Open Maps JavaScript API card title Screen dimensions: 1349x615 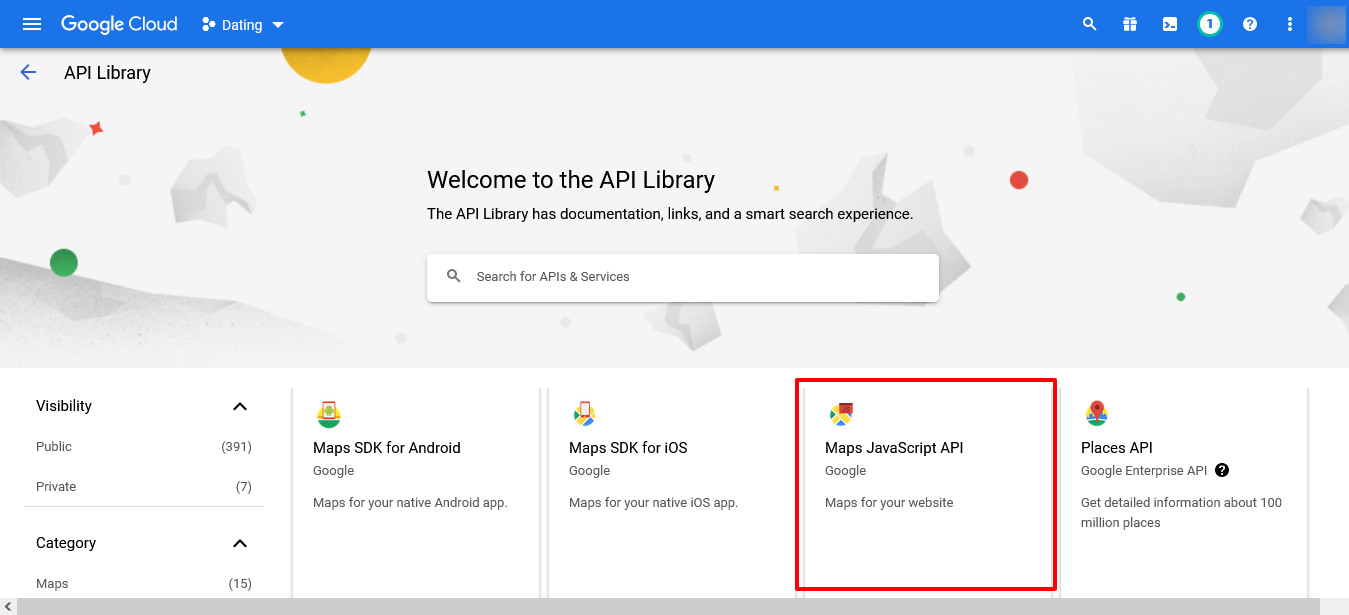coord(894,448)
